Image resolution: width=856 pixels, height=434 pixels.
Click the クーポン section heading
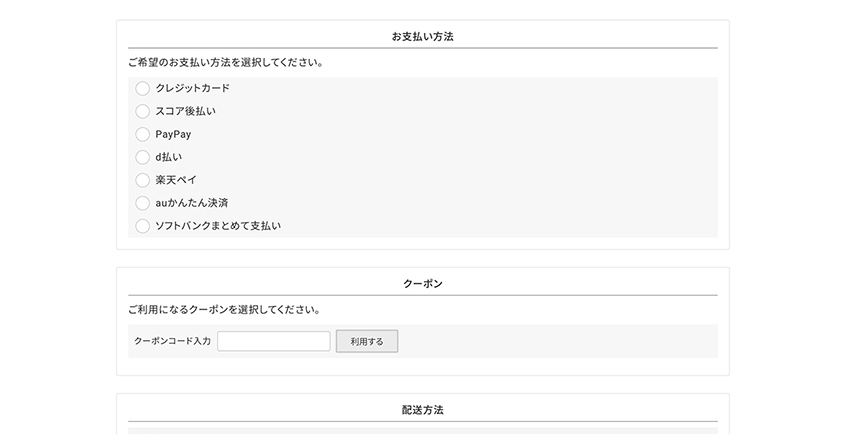[x=422, y=284]
